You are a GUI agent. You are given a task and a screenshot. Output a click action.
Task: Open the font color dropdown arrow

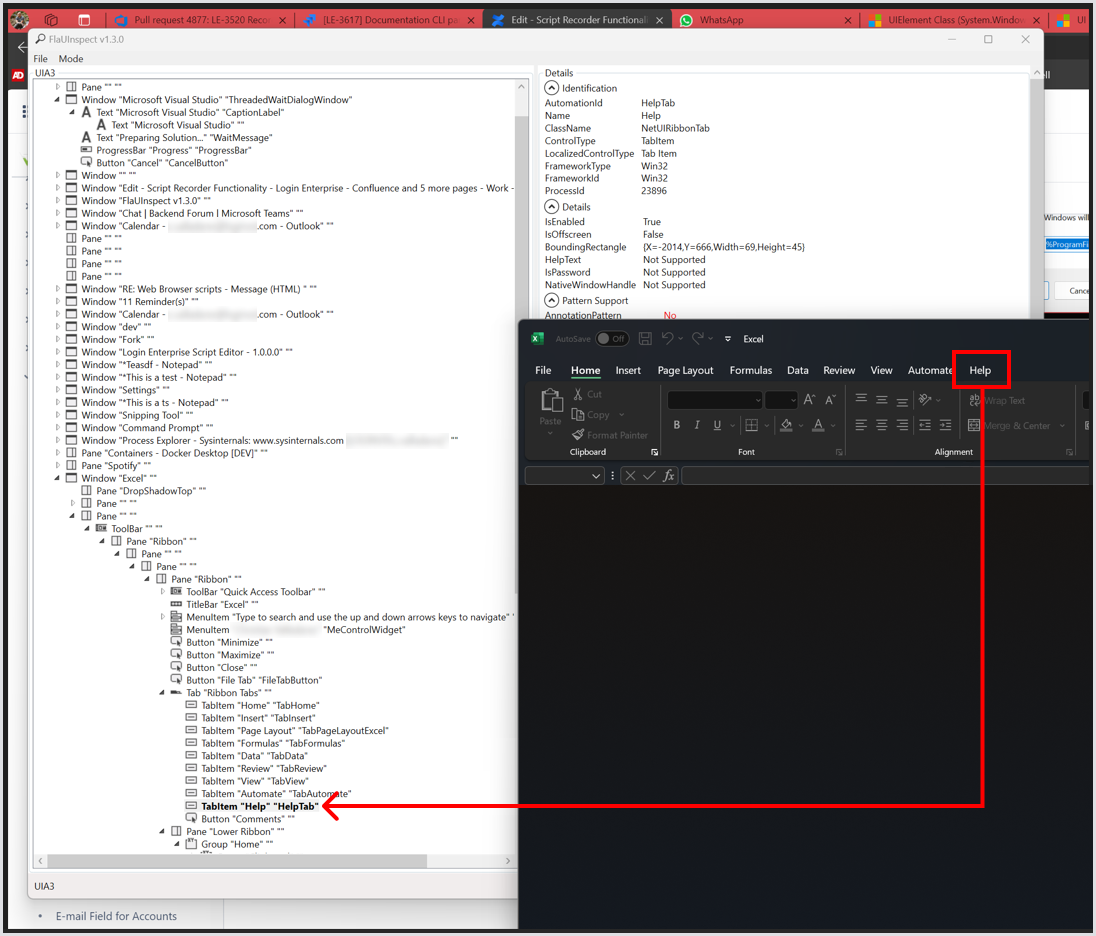tap(832, 425)
